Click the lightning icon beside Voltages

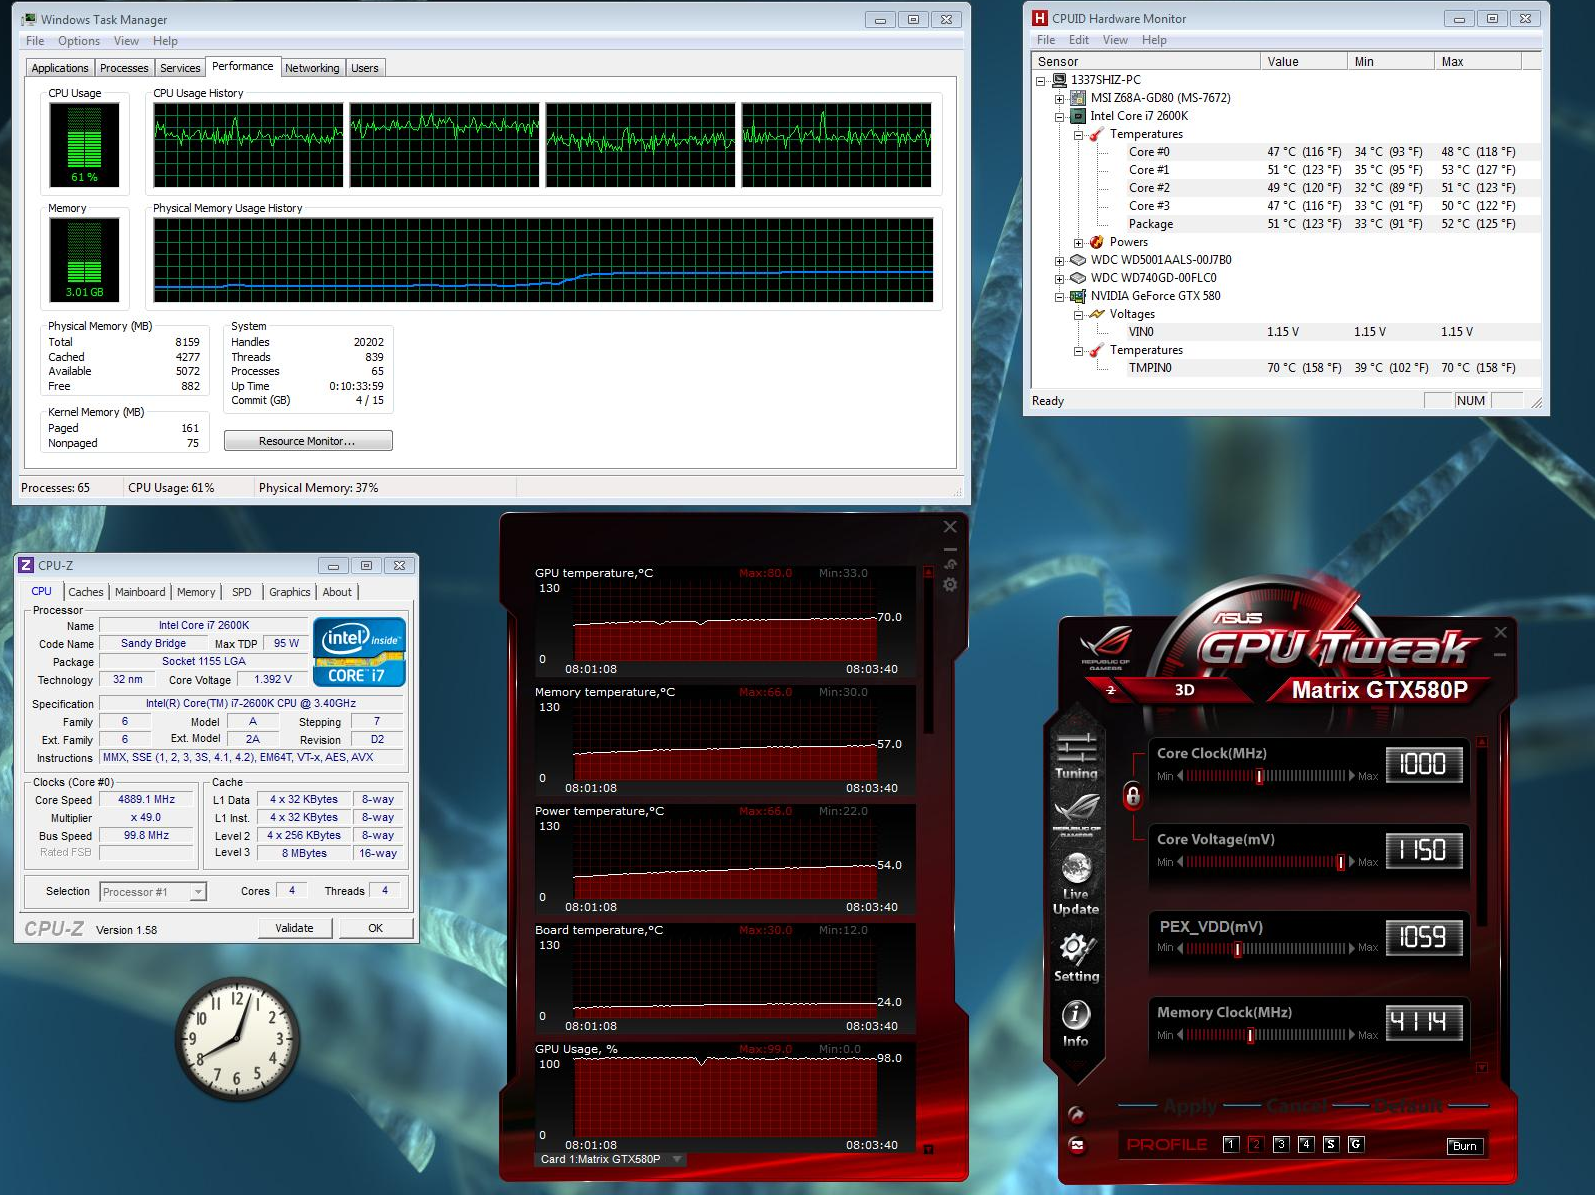click(x=1097, y=314)
